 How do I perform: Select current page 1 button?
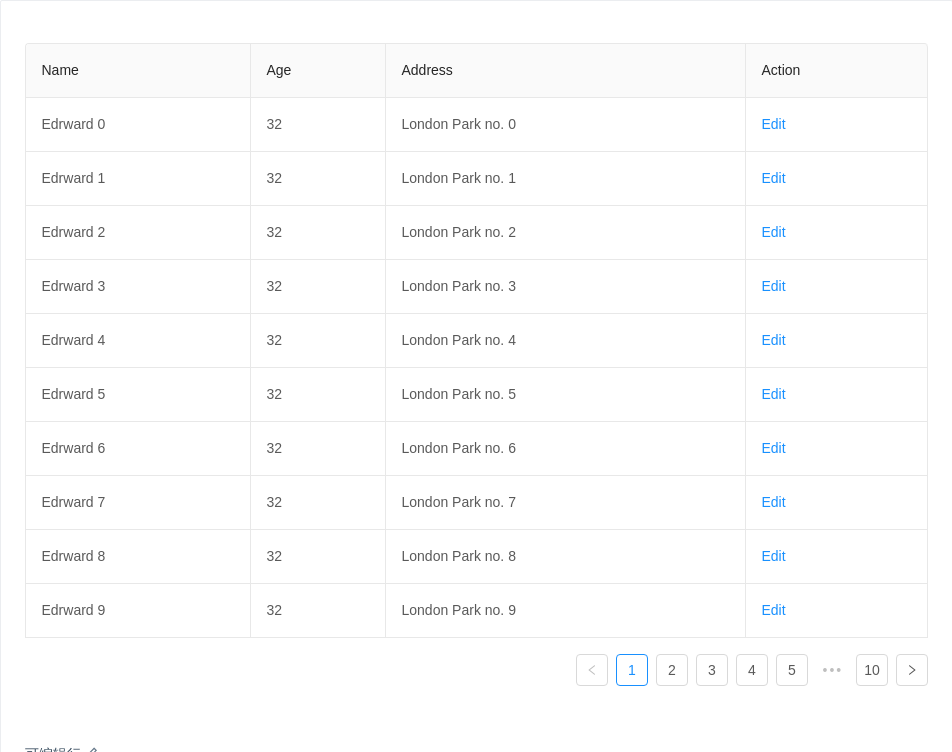[x=631, y=670]
